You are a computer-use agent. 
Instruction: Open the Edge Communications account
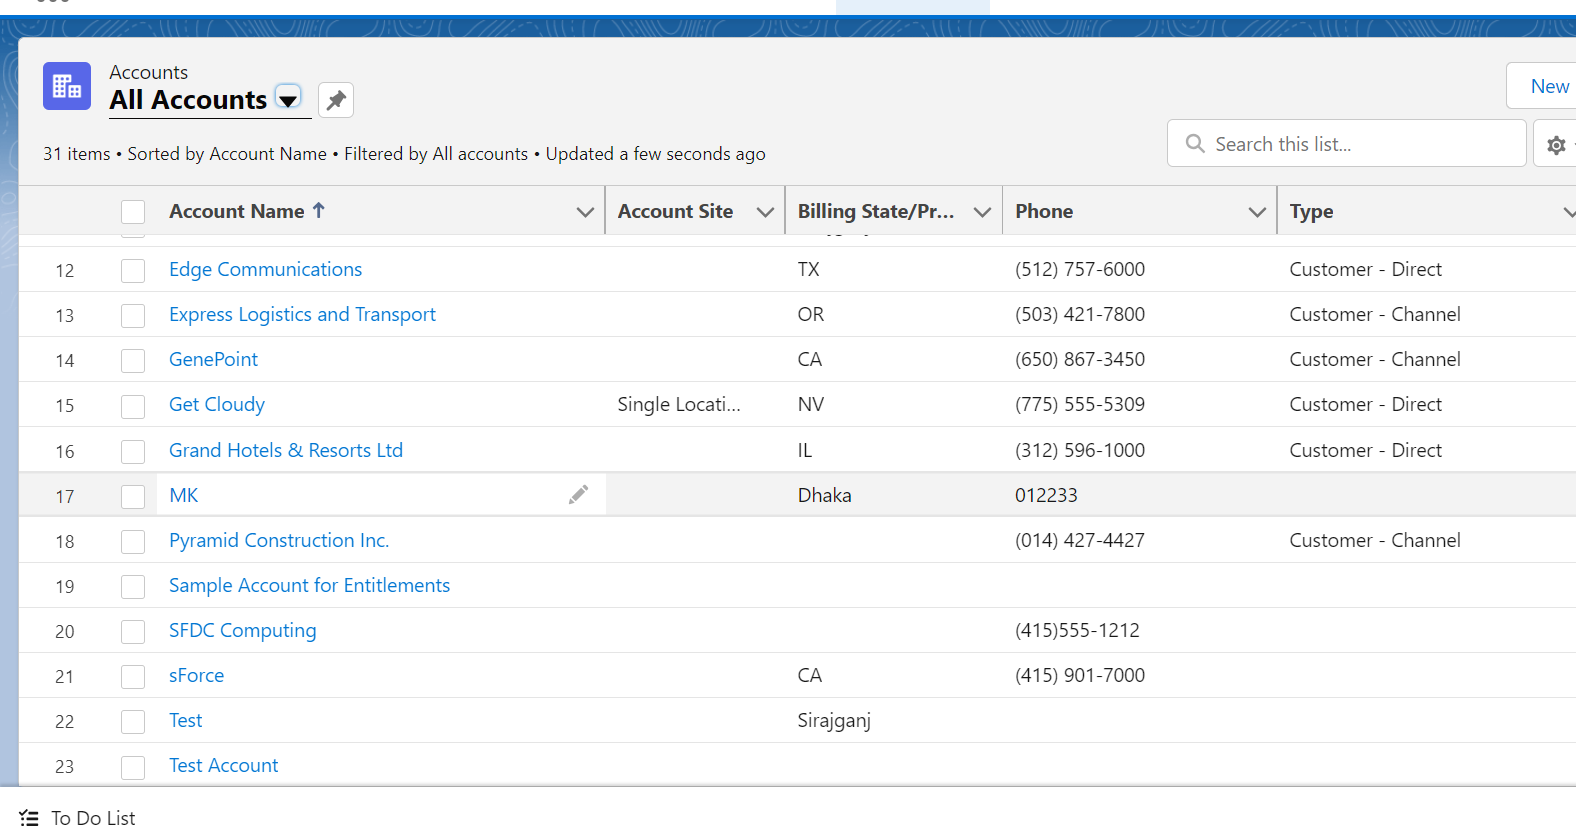pos(265,269)
